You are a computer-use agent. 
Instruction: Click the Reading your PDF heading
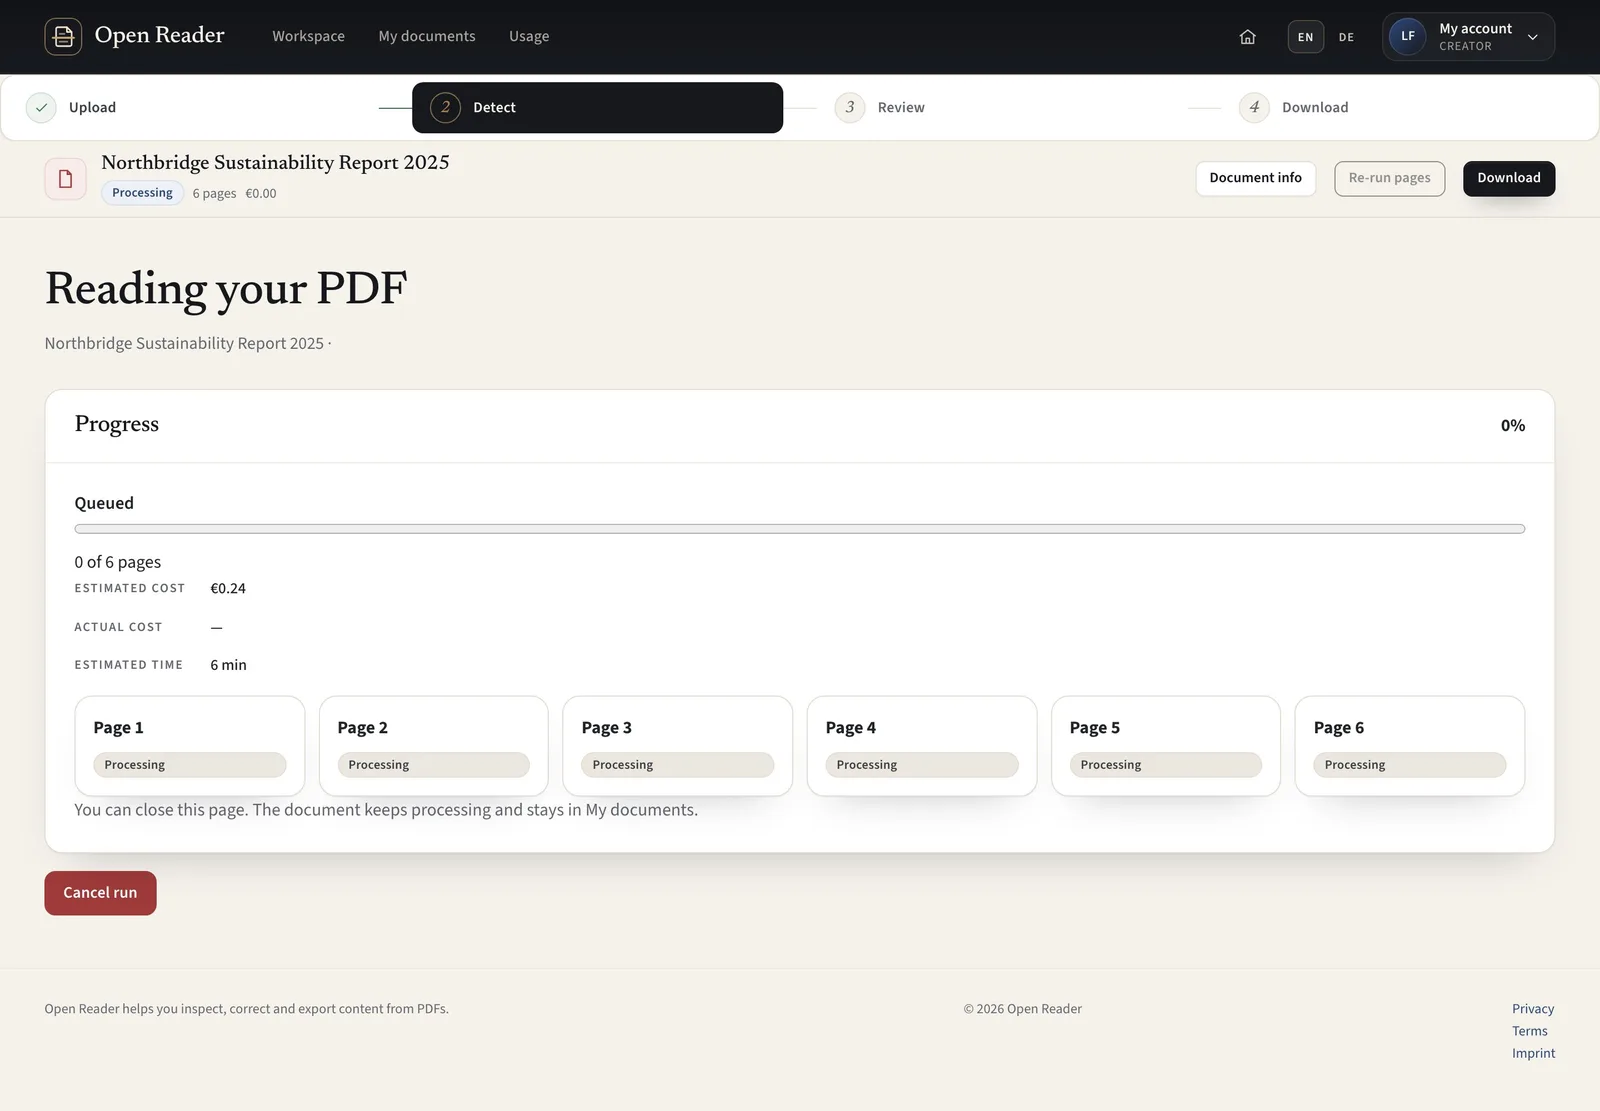(x=226, y=289)
